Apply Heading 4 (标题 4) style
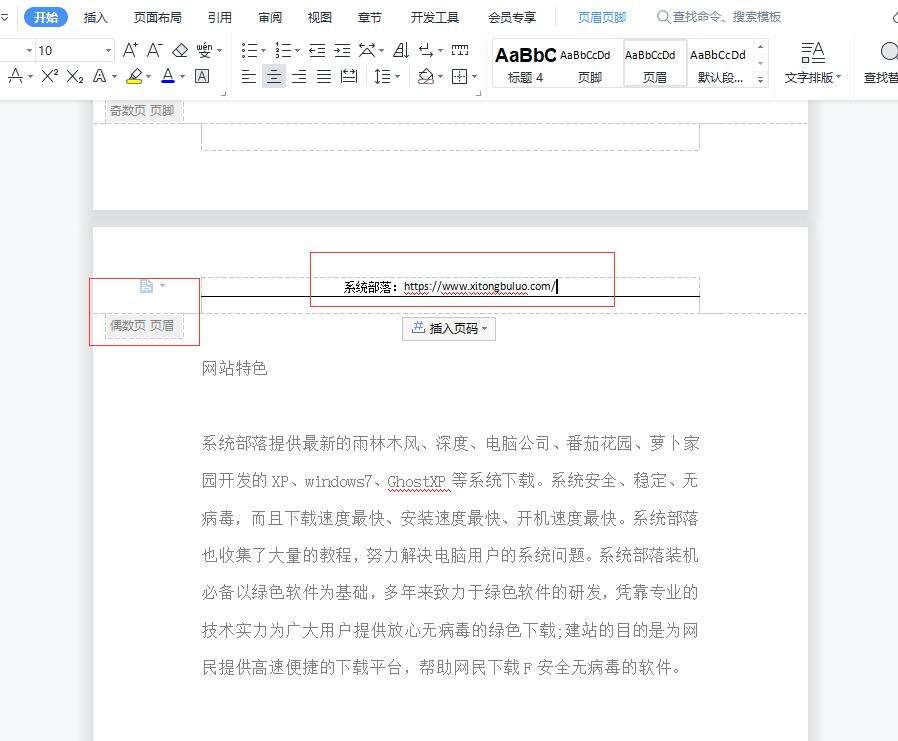 (525, 64)
